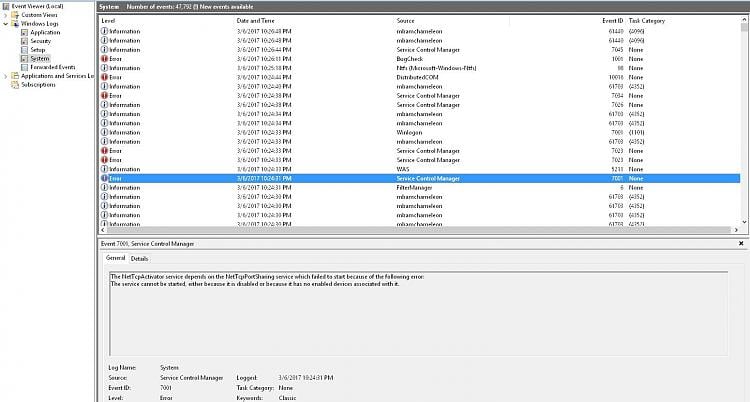Screen dimensions: 750x402
Task: Select the DistributedCOM source cell
Action: pos(417,77)
